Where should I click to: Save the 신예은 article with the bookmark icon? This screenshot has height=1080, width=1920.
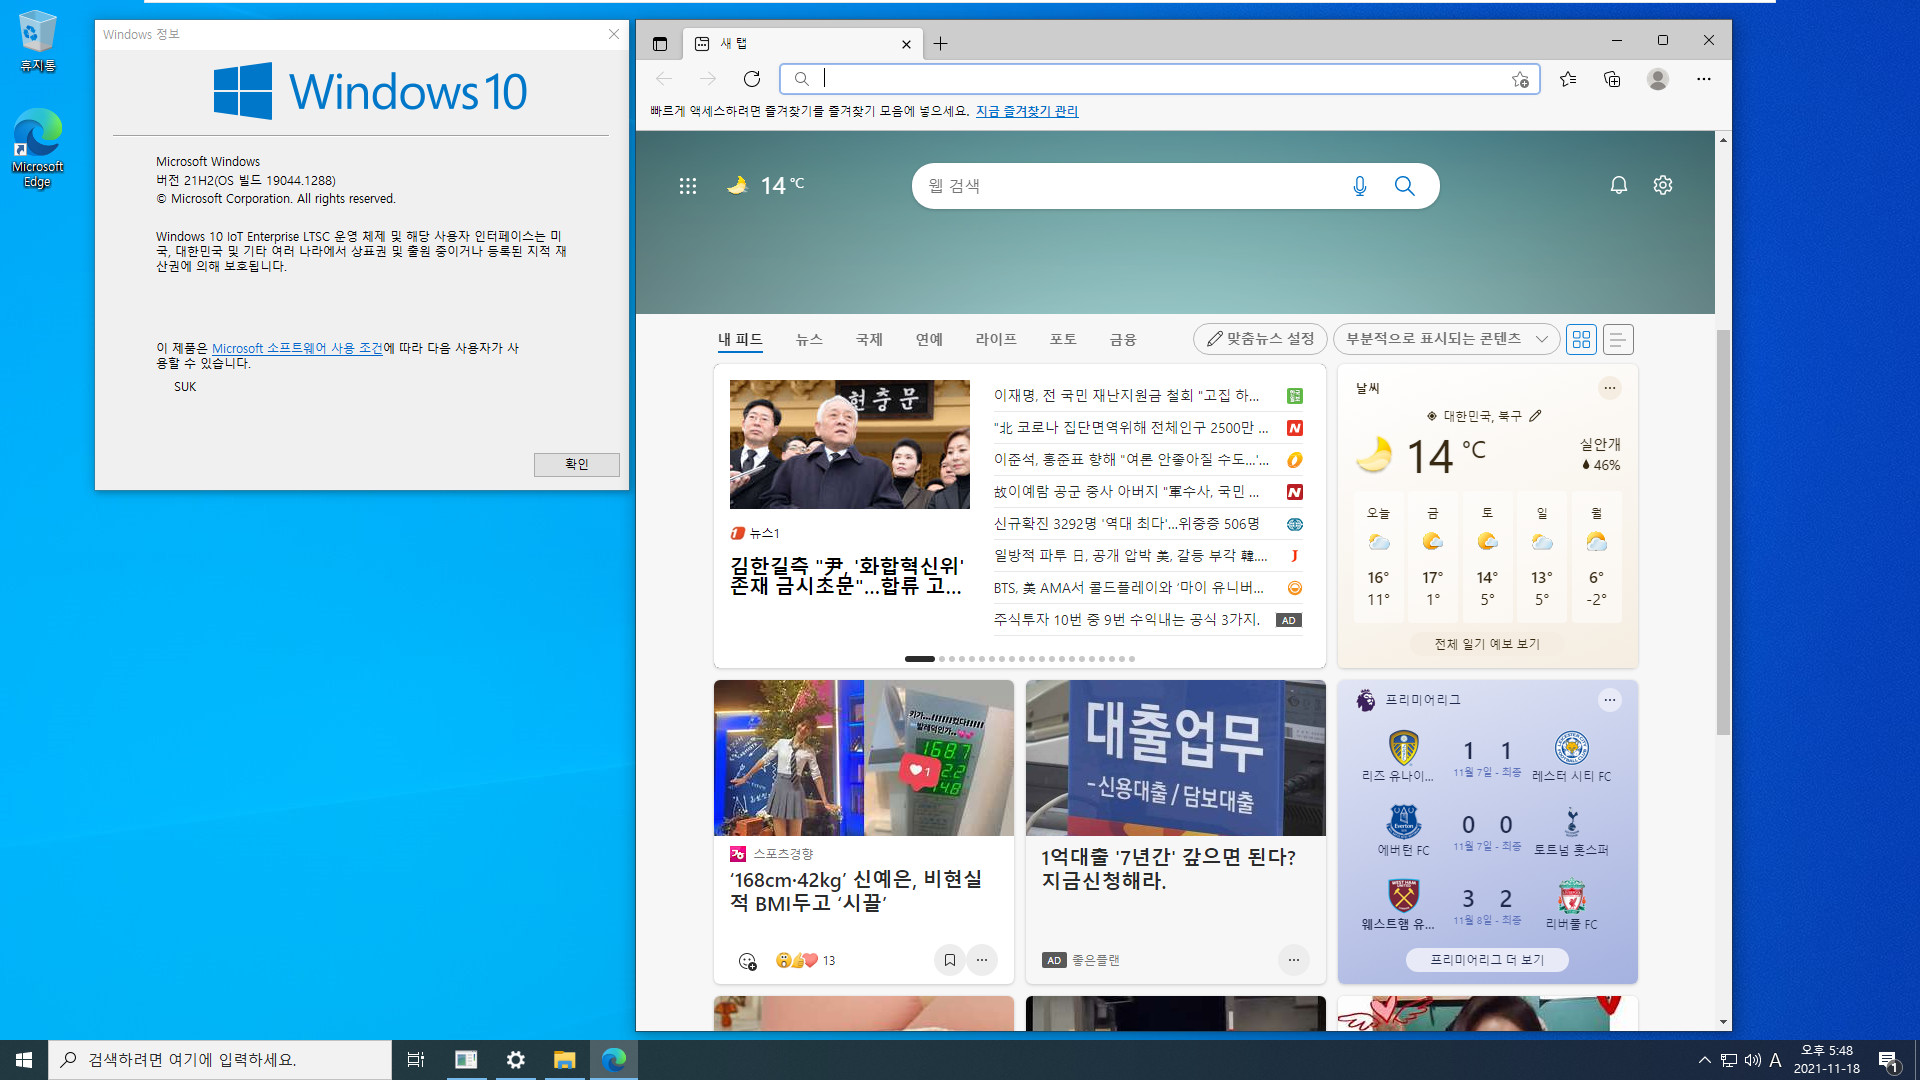point(948,960)
